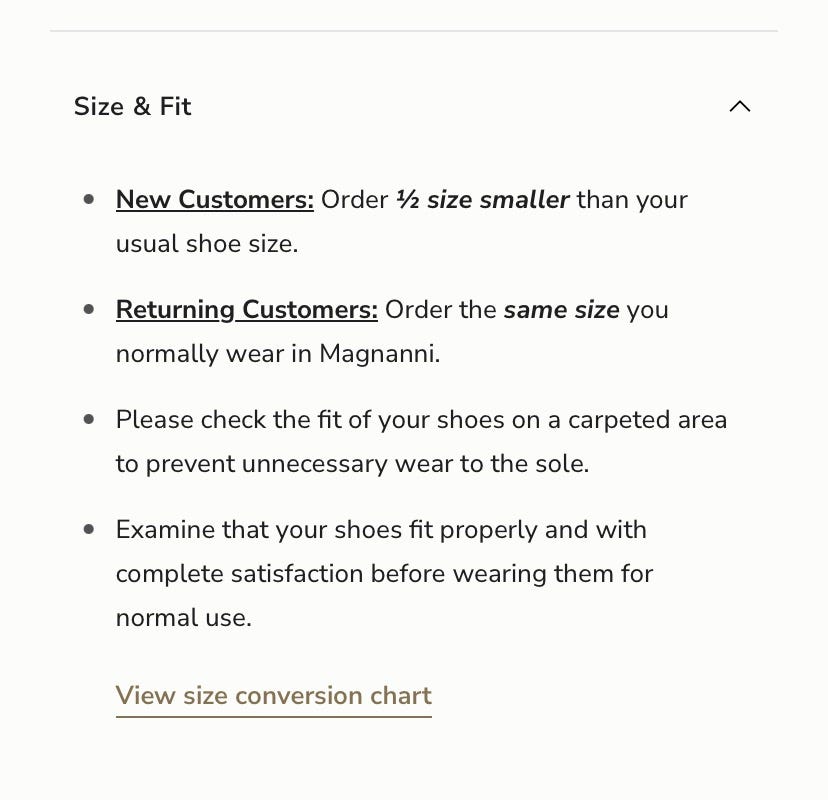Click the word Magnanni

point(379,353)
